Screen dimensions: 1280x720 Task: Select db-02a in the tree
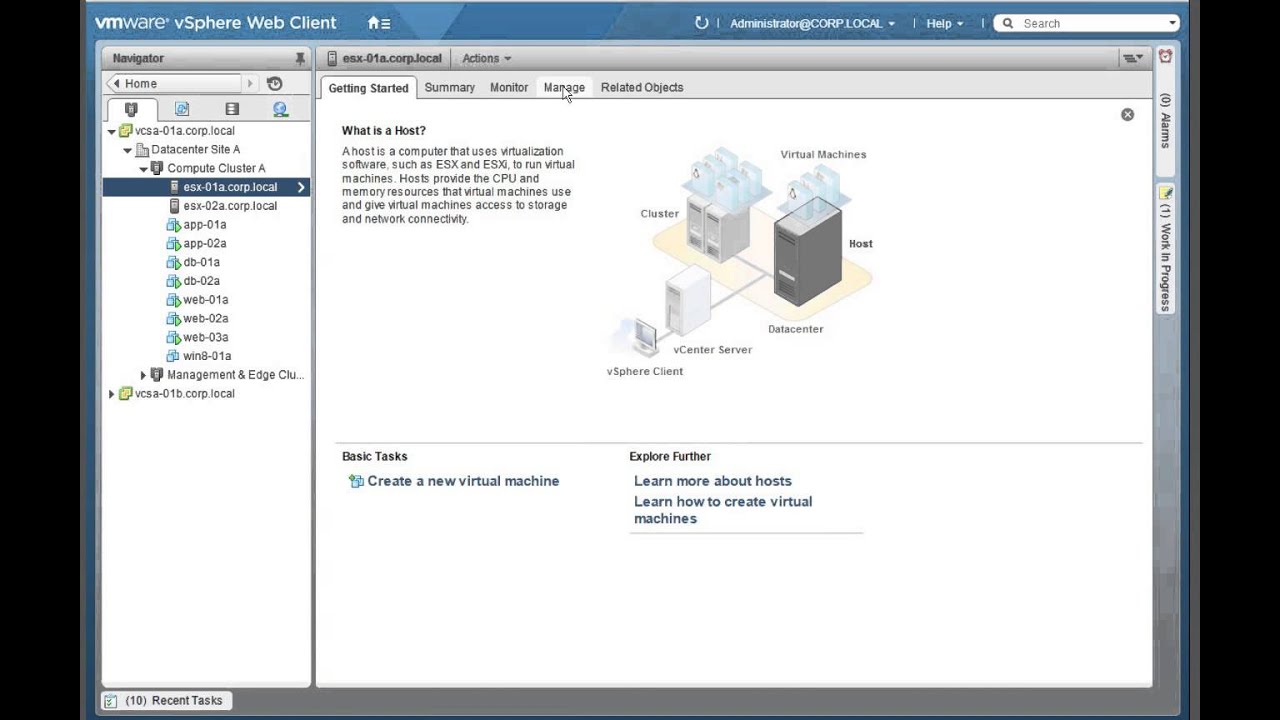tap(201, 282)
